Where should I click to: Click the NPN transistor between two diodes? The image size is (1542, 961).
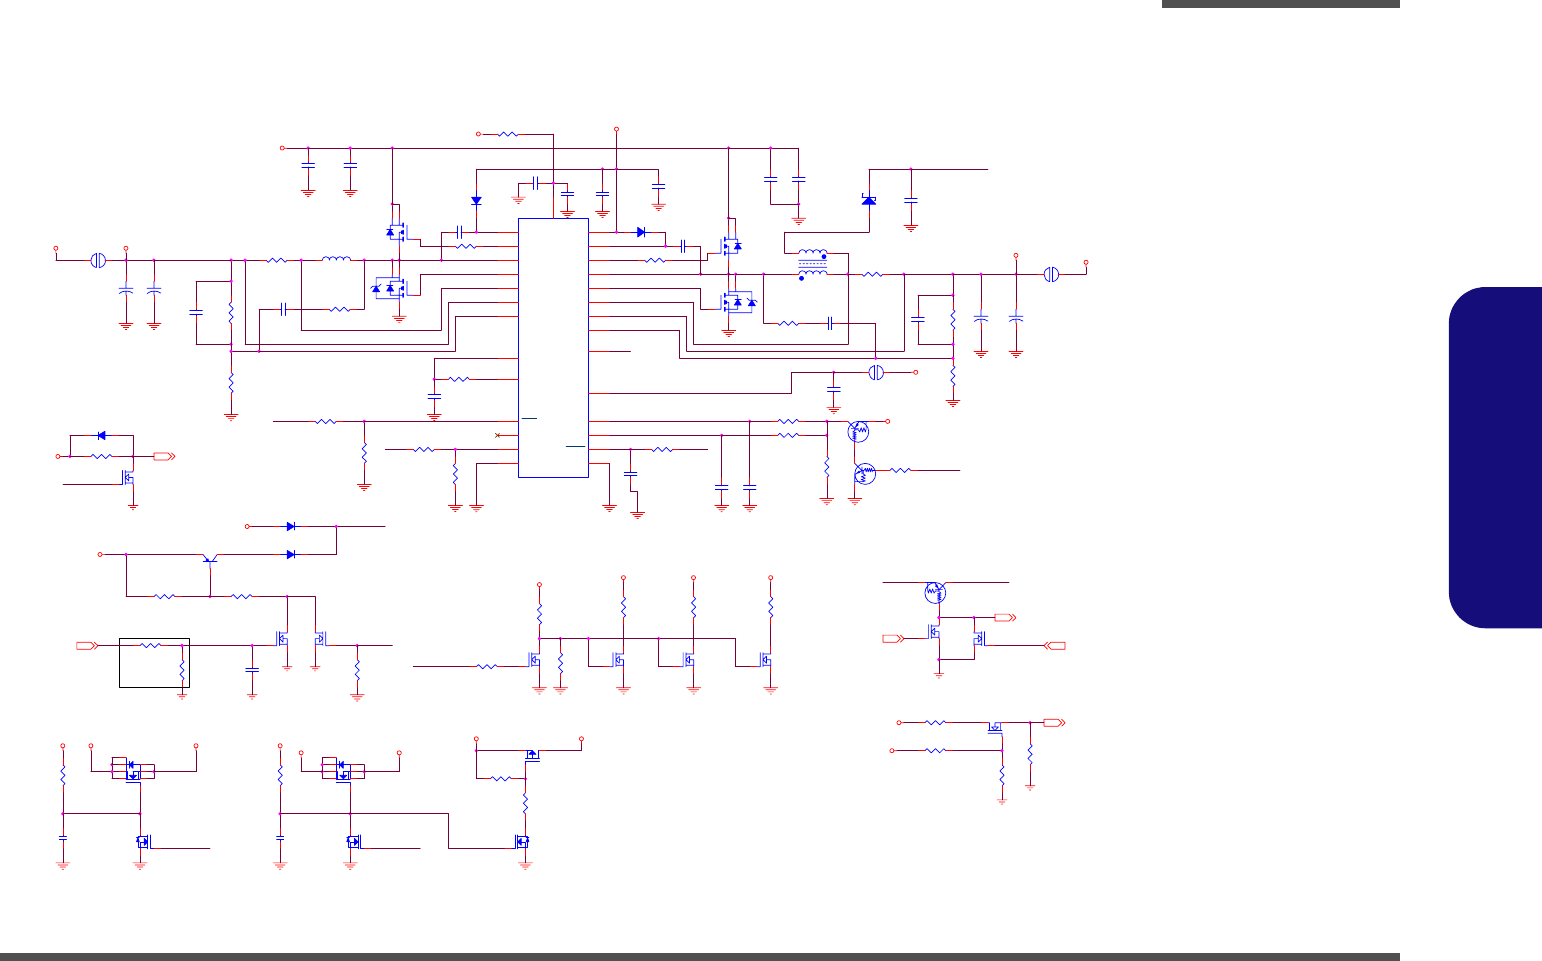pyautogui.click(x=210, y=558)
